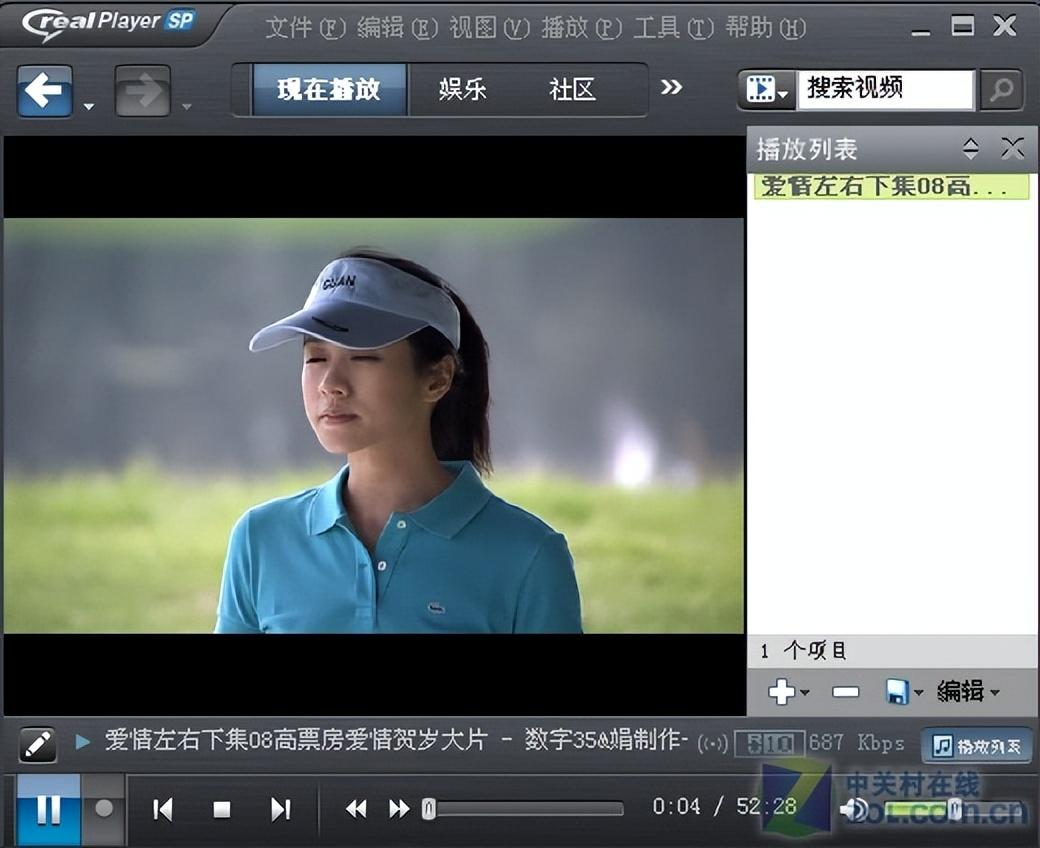
Task: Fast forward the video
Action: 398,809
